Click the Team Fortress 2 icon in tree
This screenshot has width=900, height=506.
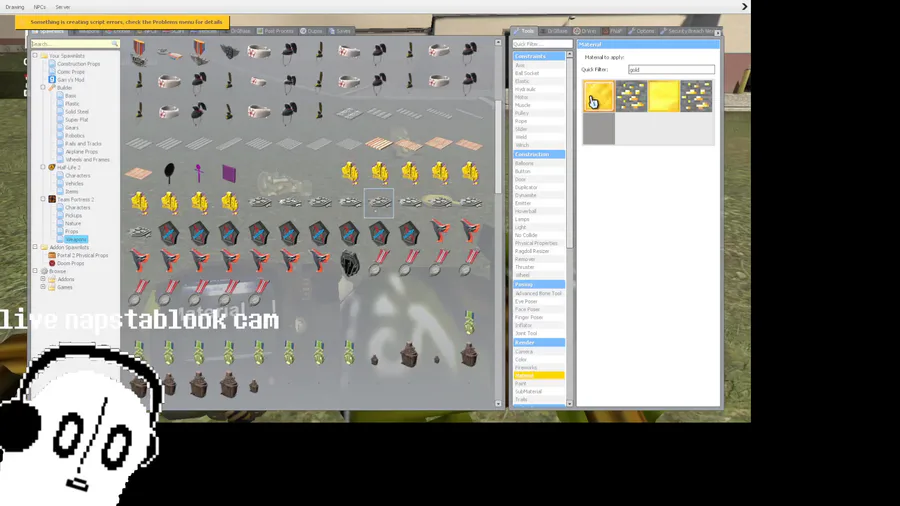tap(52, 199)
